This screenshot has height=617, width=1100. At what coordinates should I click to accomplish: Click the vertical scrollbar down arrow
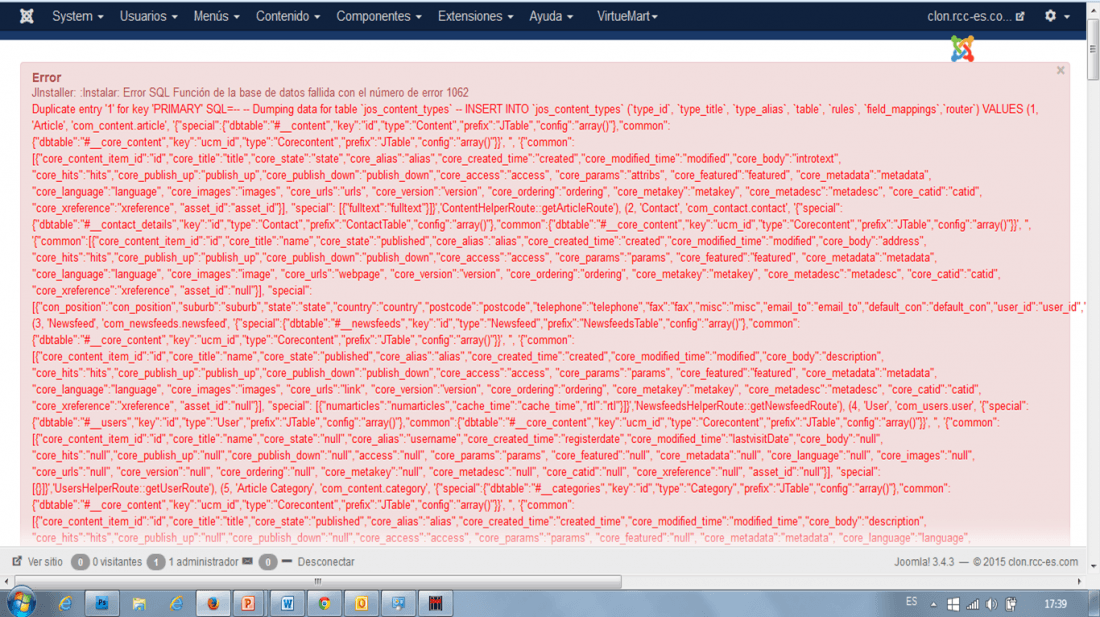1092,566
